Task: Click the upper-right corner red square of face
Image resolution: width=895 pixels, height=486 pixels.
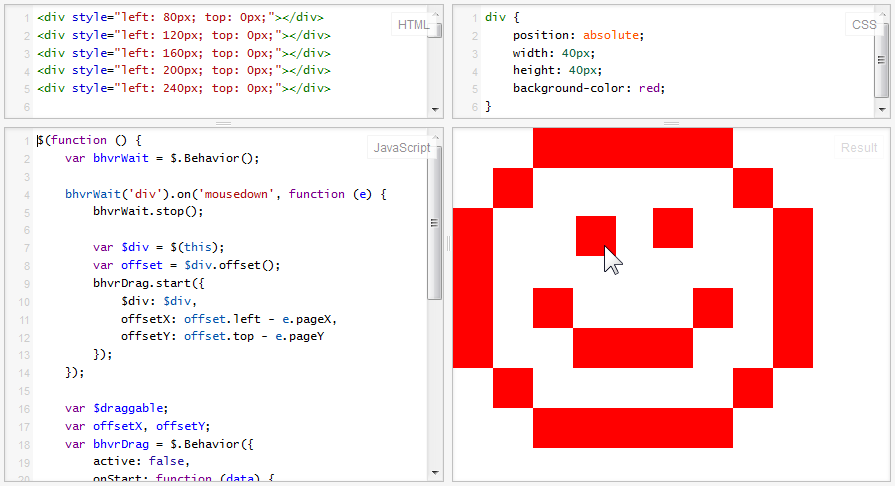Action: point(753,188)
